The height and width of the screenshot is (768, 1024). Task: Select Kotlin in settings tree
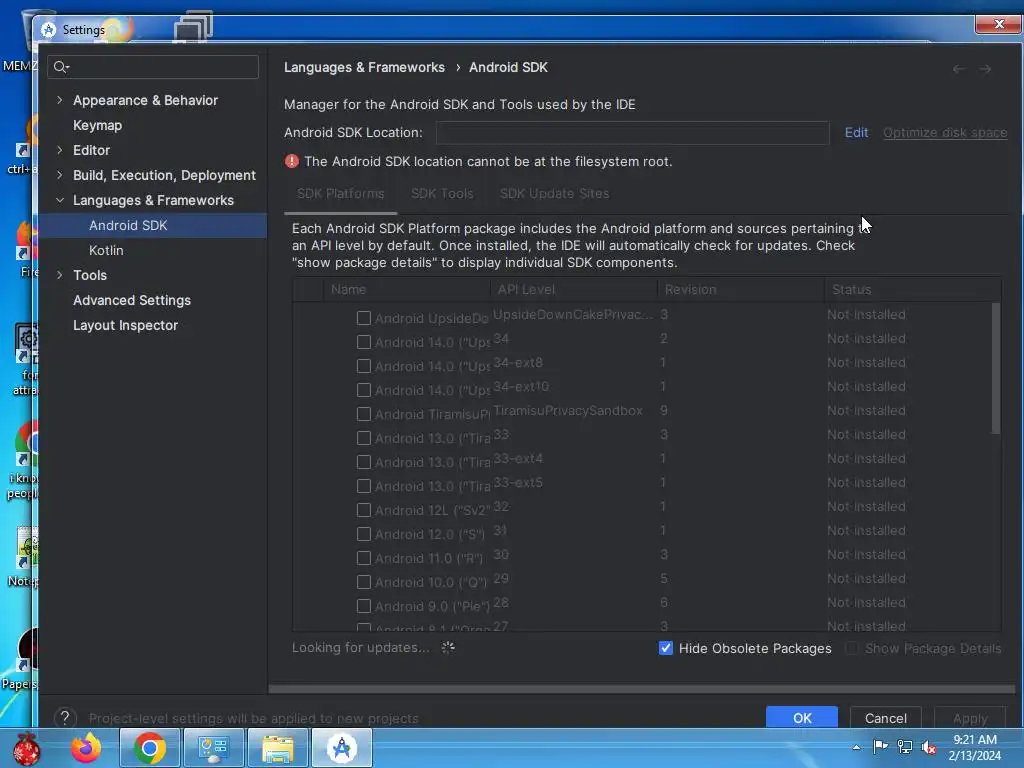(x=106, y=250)
